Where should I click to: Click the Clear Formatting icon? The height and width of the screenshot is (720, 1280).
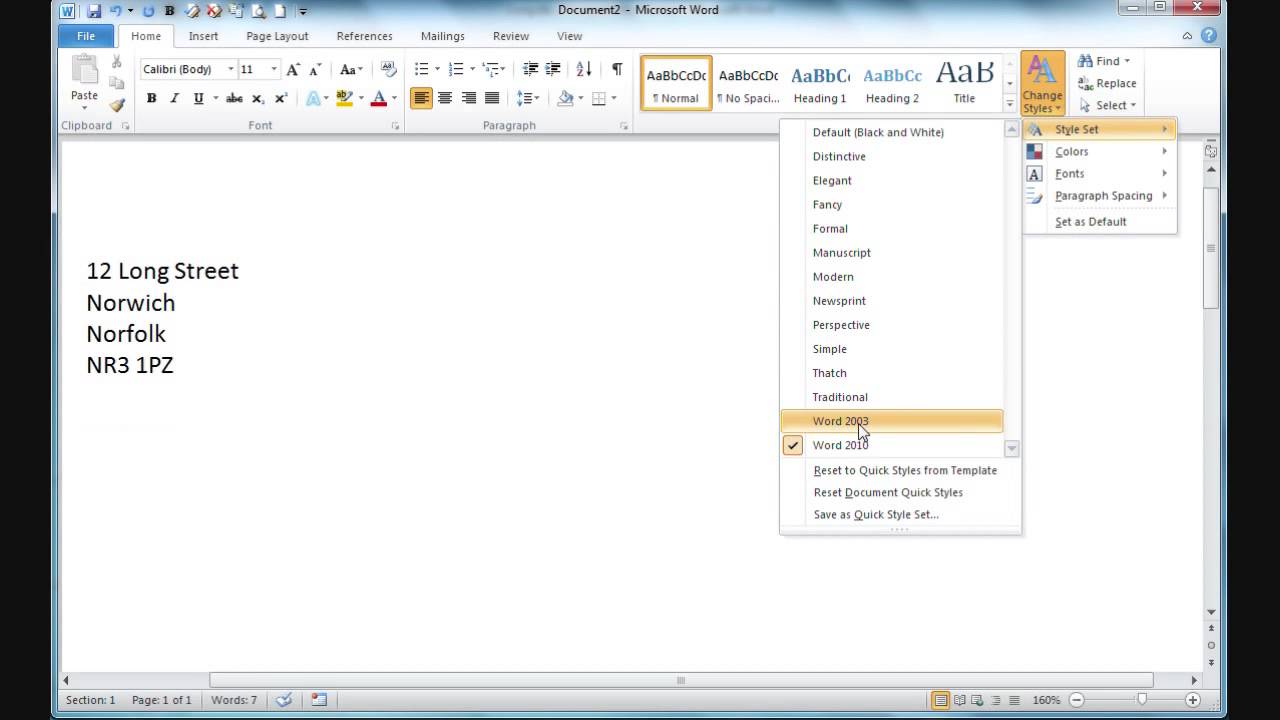coord(389,69)
